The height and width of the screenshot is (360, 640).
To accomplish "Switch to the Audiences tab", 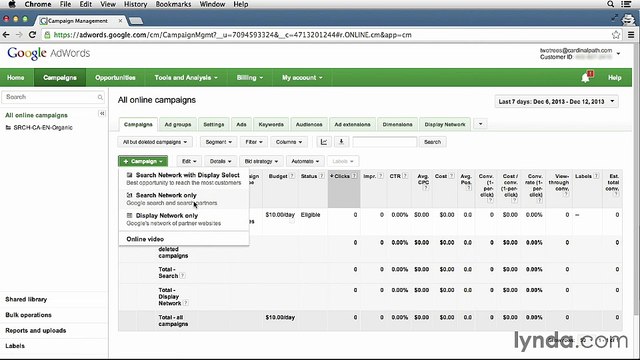I will [309, 124].
